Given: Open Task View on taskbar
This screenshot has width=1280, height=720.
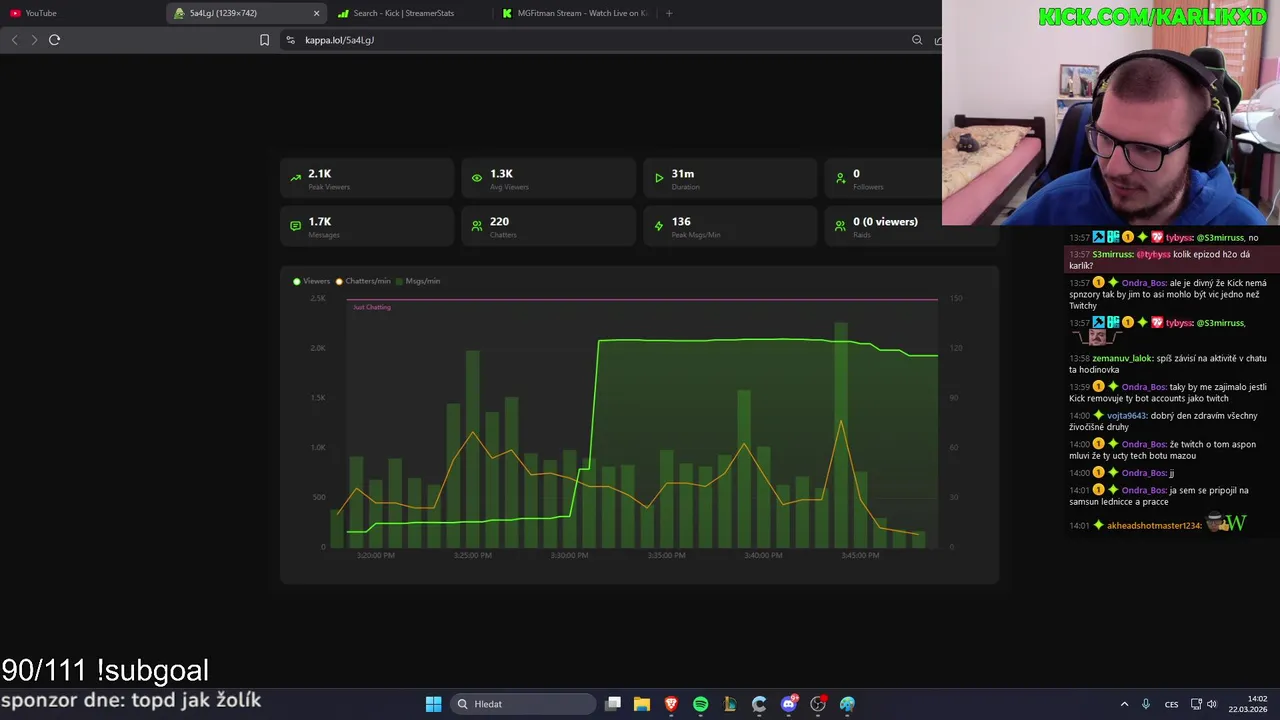Looking at the screenshot, I should 613,704.
